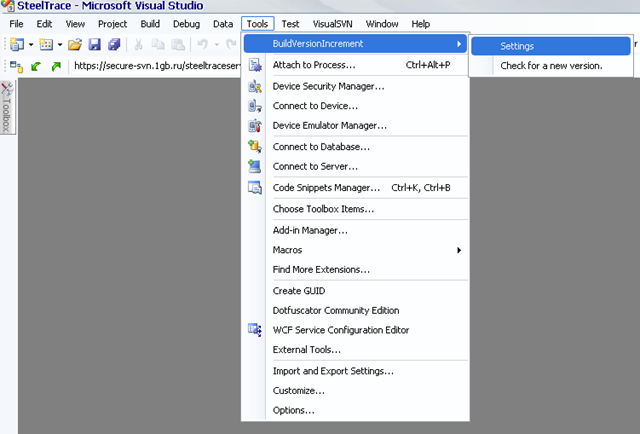This screenshot has height=434, width=640.
Task: Click the Attach to Process icon
Action: [x=255, y=65]
